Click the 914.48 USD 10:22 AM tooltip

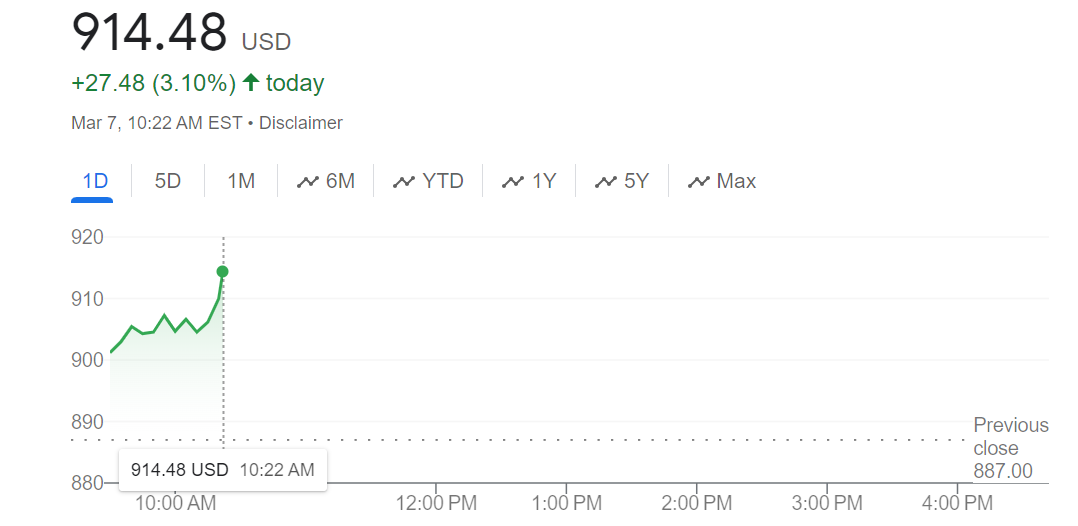(222, 469)
